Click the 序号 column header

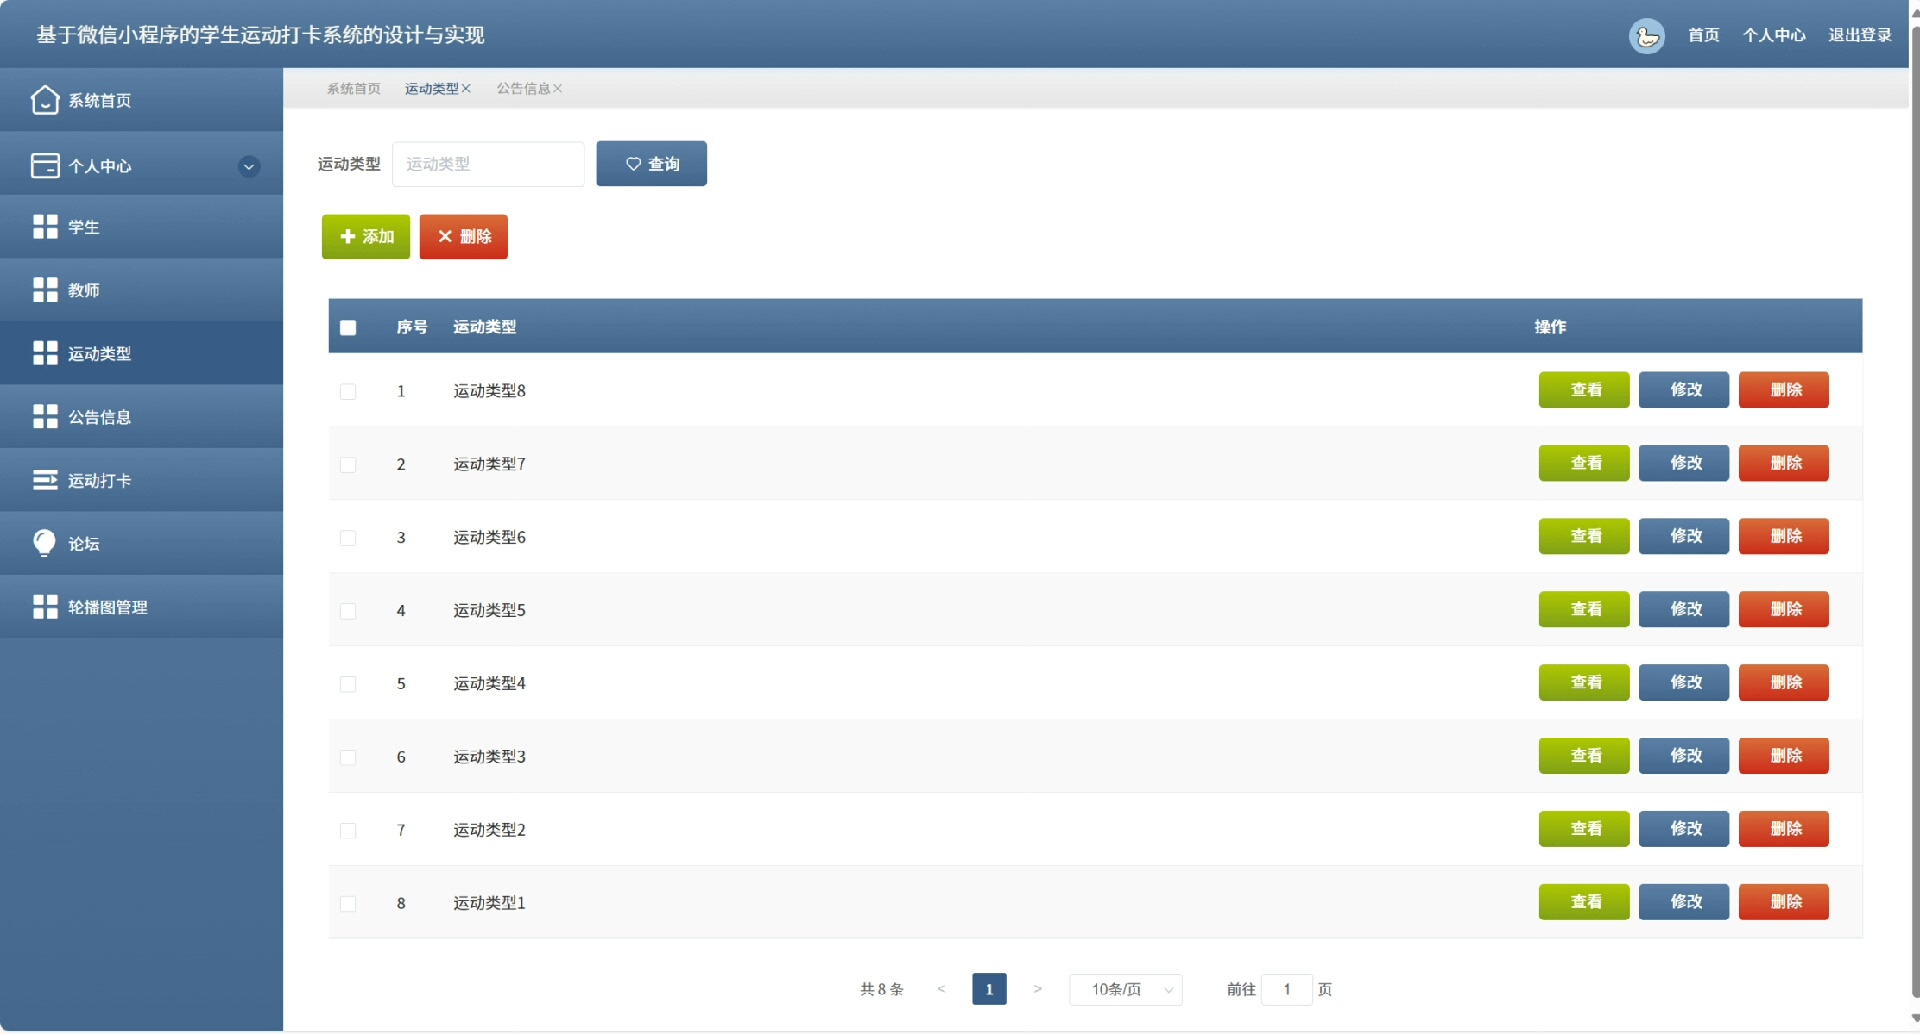tap(411, 327)
